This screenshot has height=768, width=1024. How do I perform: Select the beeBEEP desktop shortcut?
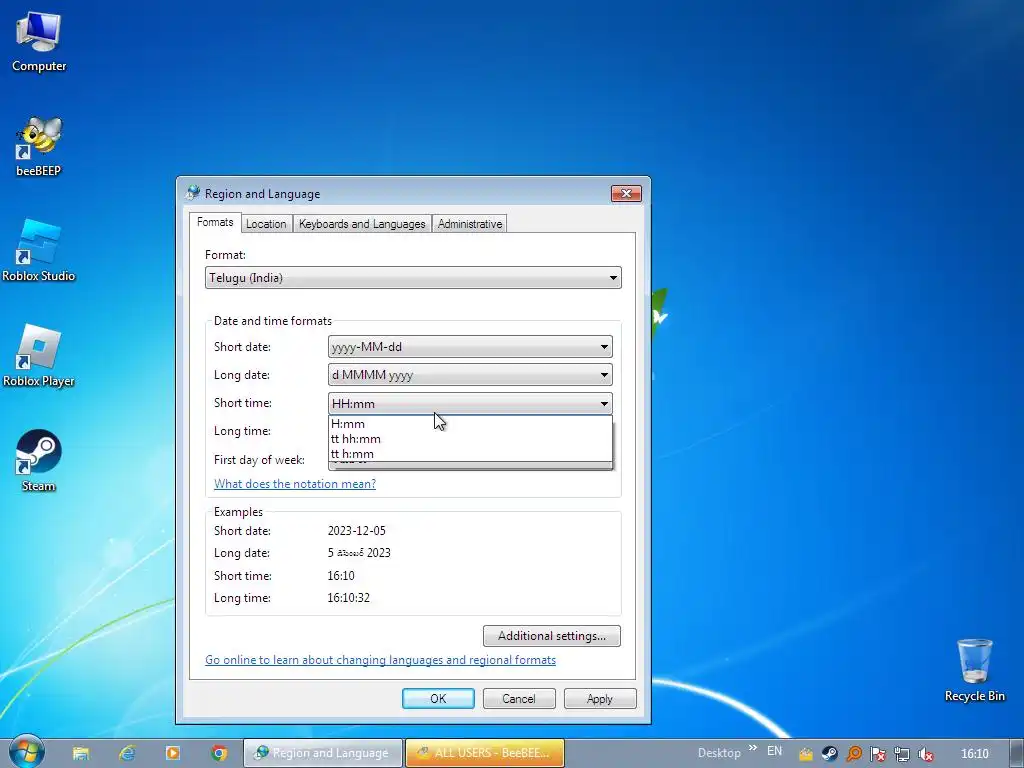pyautogui.click(x=39, y=146)
